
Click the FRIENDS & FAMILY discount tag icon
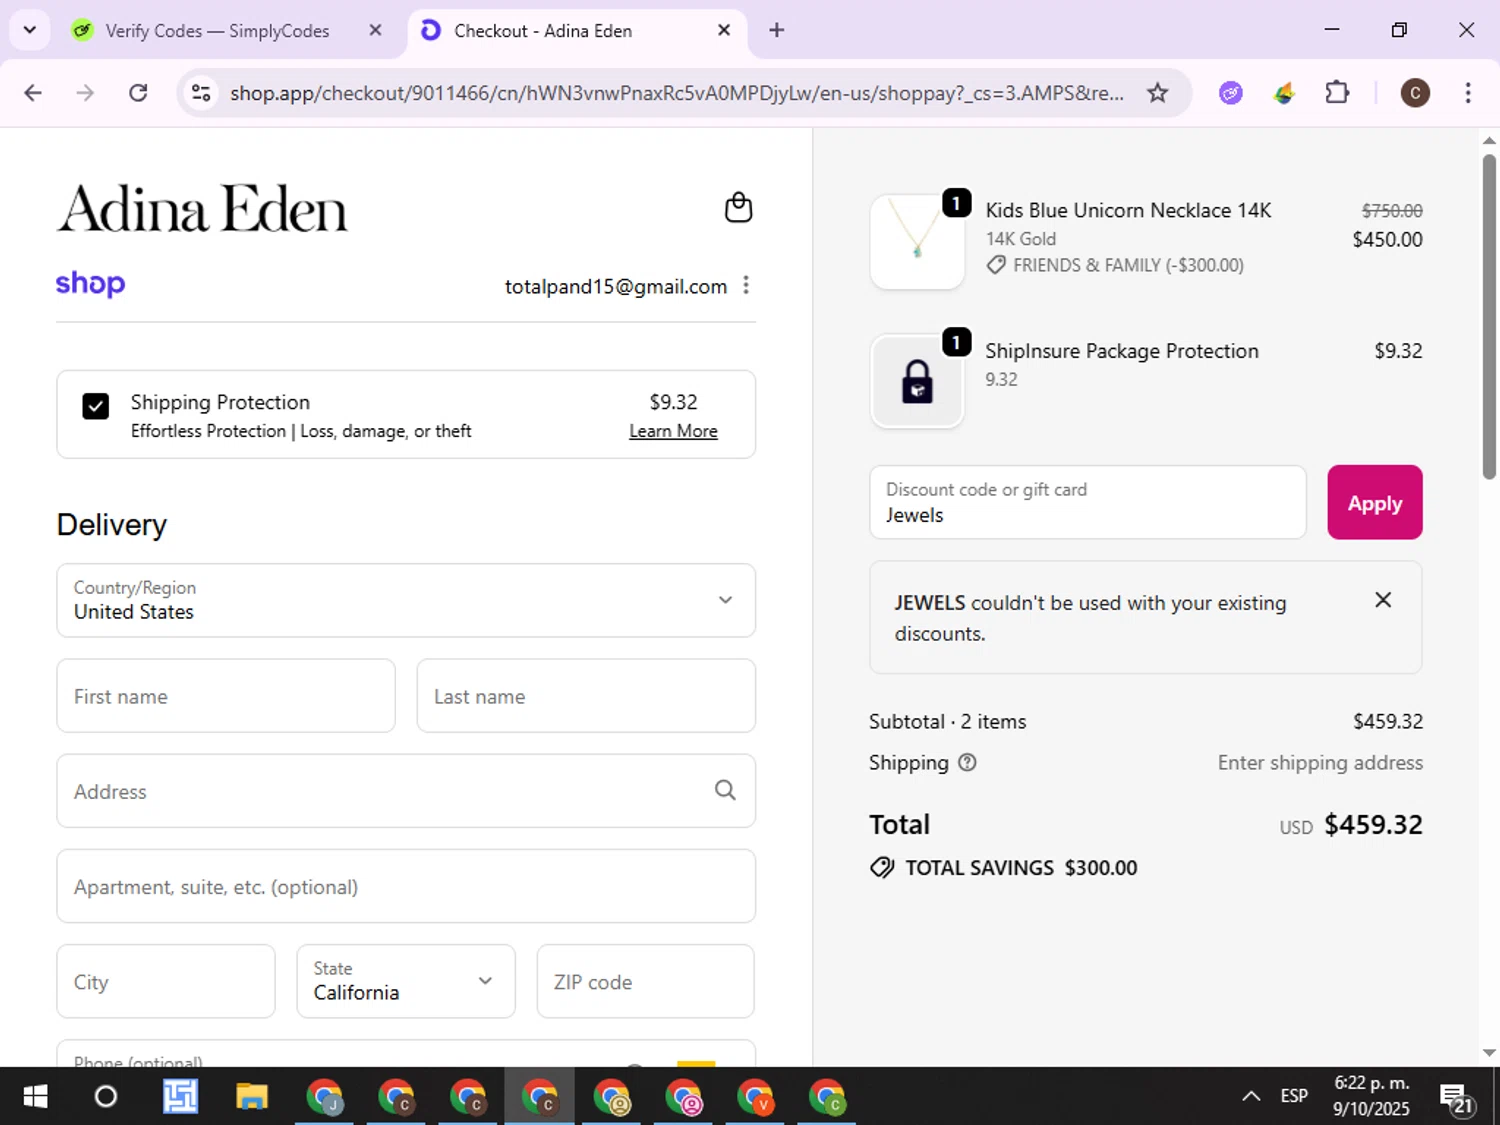996,265
